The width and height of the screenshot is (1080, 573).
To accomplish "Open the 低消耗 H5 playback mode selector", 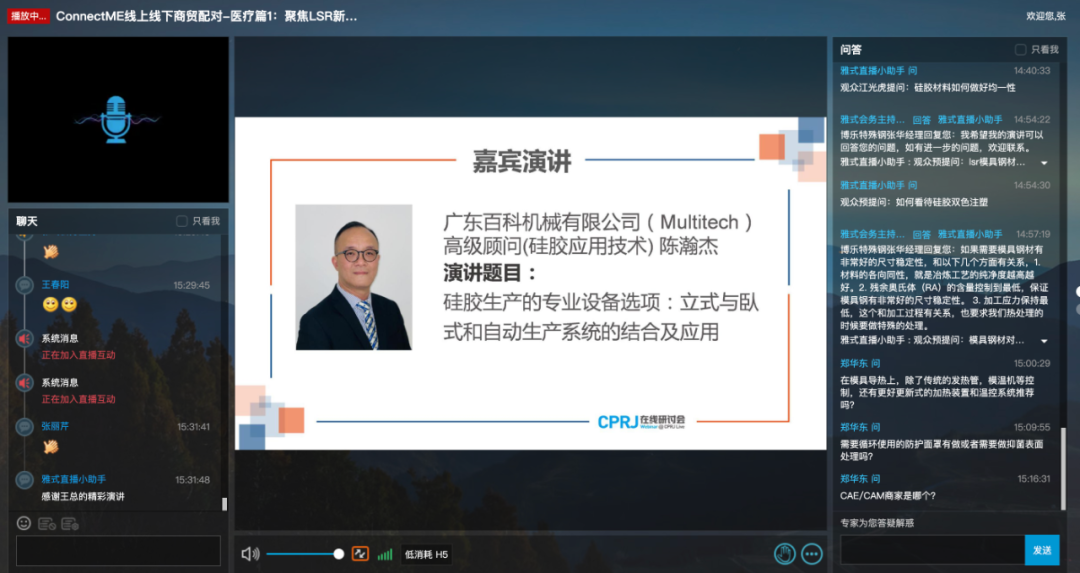I will tap(426, 554).
